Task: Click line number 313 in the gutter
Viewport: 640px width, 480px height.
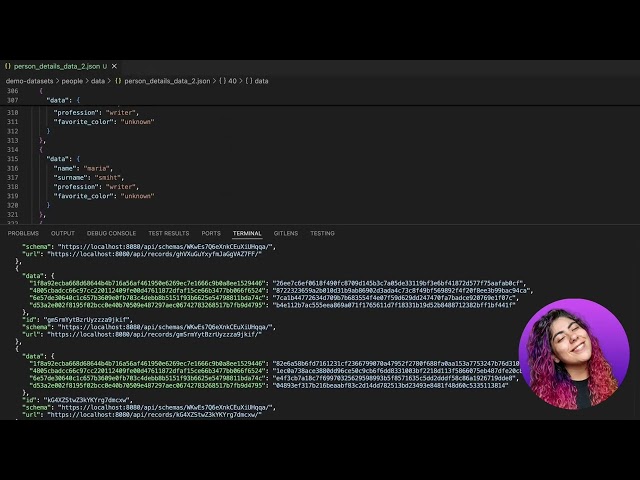Action: pyautogui.click(x=13, y=140)
